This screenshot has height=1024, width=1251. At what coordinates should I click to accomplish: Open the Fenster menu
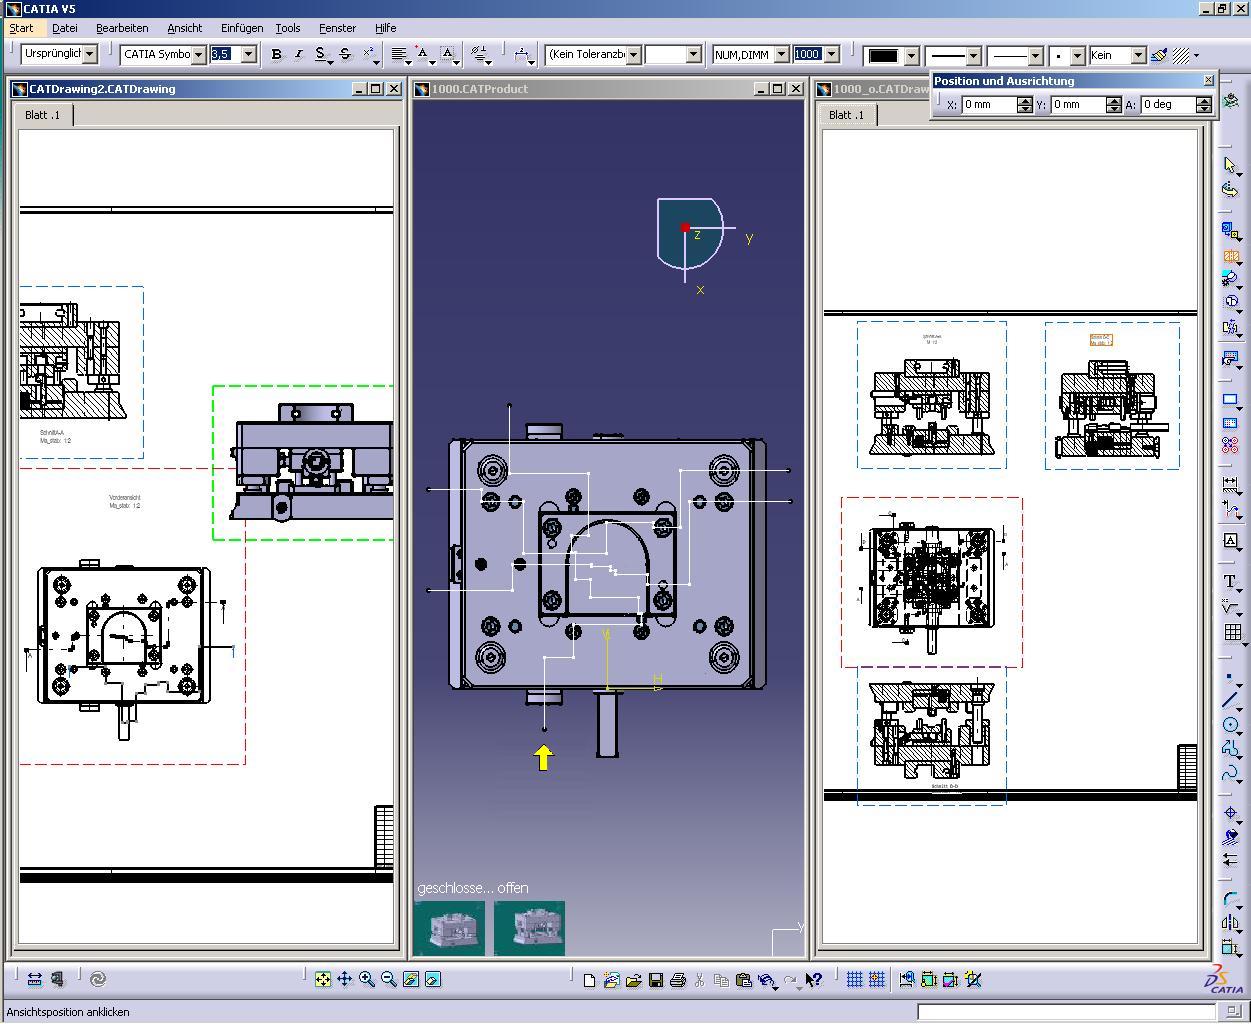(337, 28)
